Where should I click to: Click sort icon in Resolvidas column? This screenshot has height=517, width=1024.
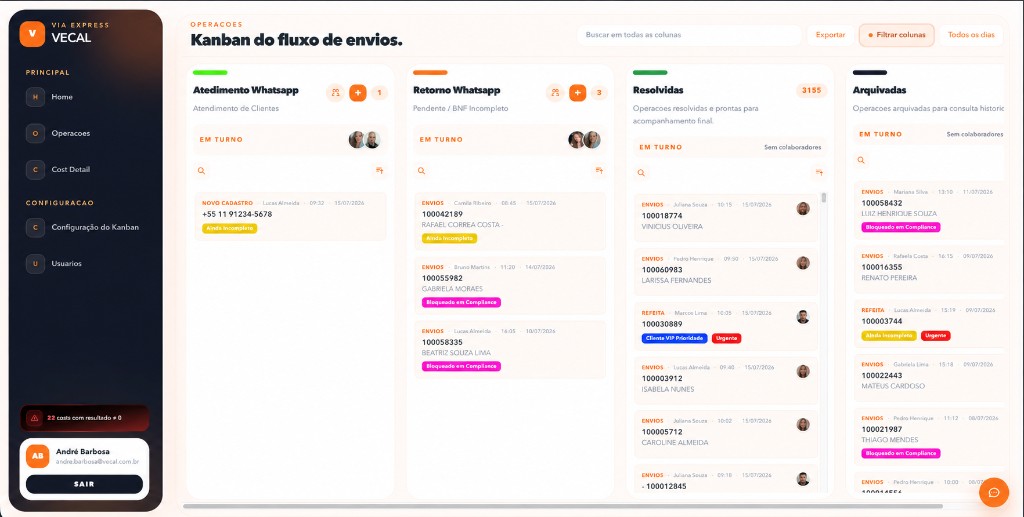point(819,173)
